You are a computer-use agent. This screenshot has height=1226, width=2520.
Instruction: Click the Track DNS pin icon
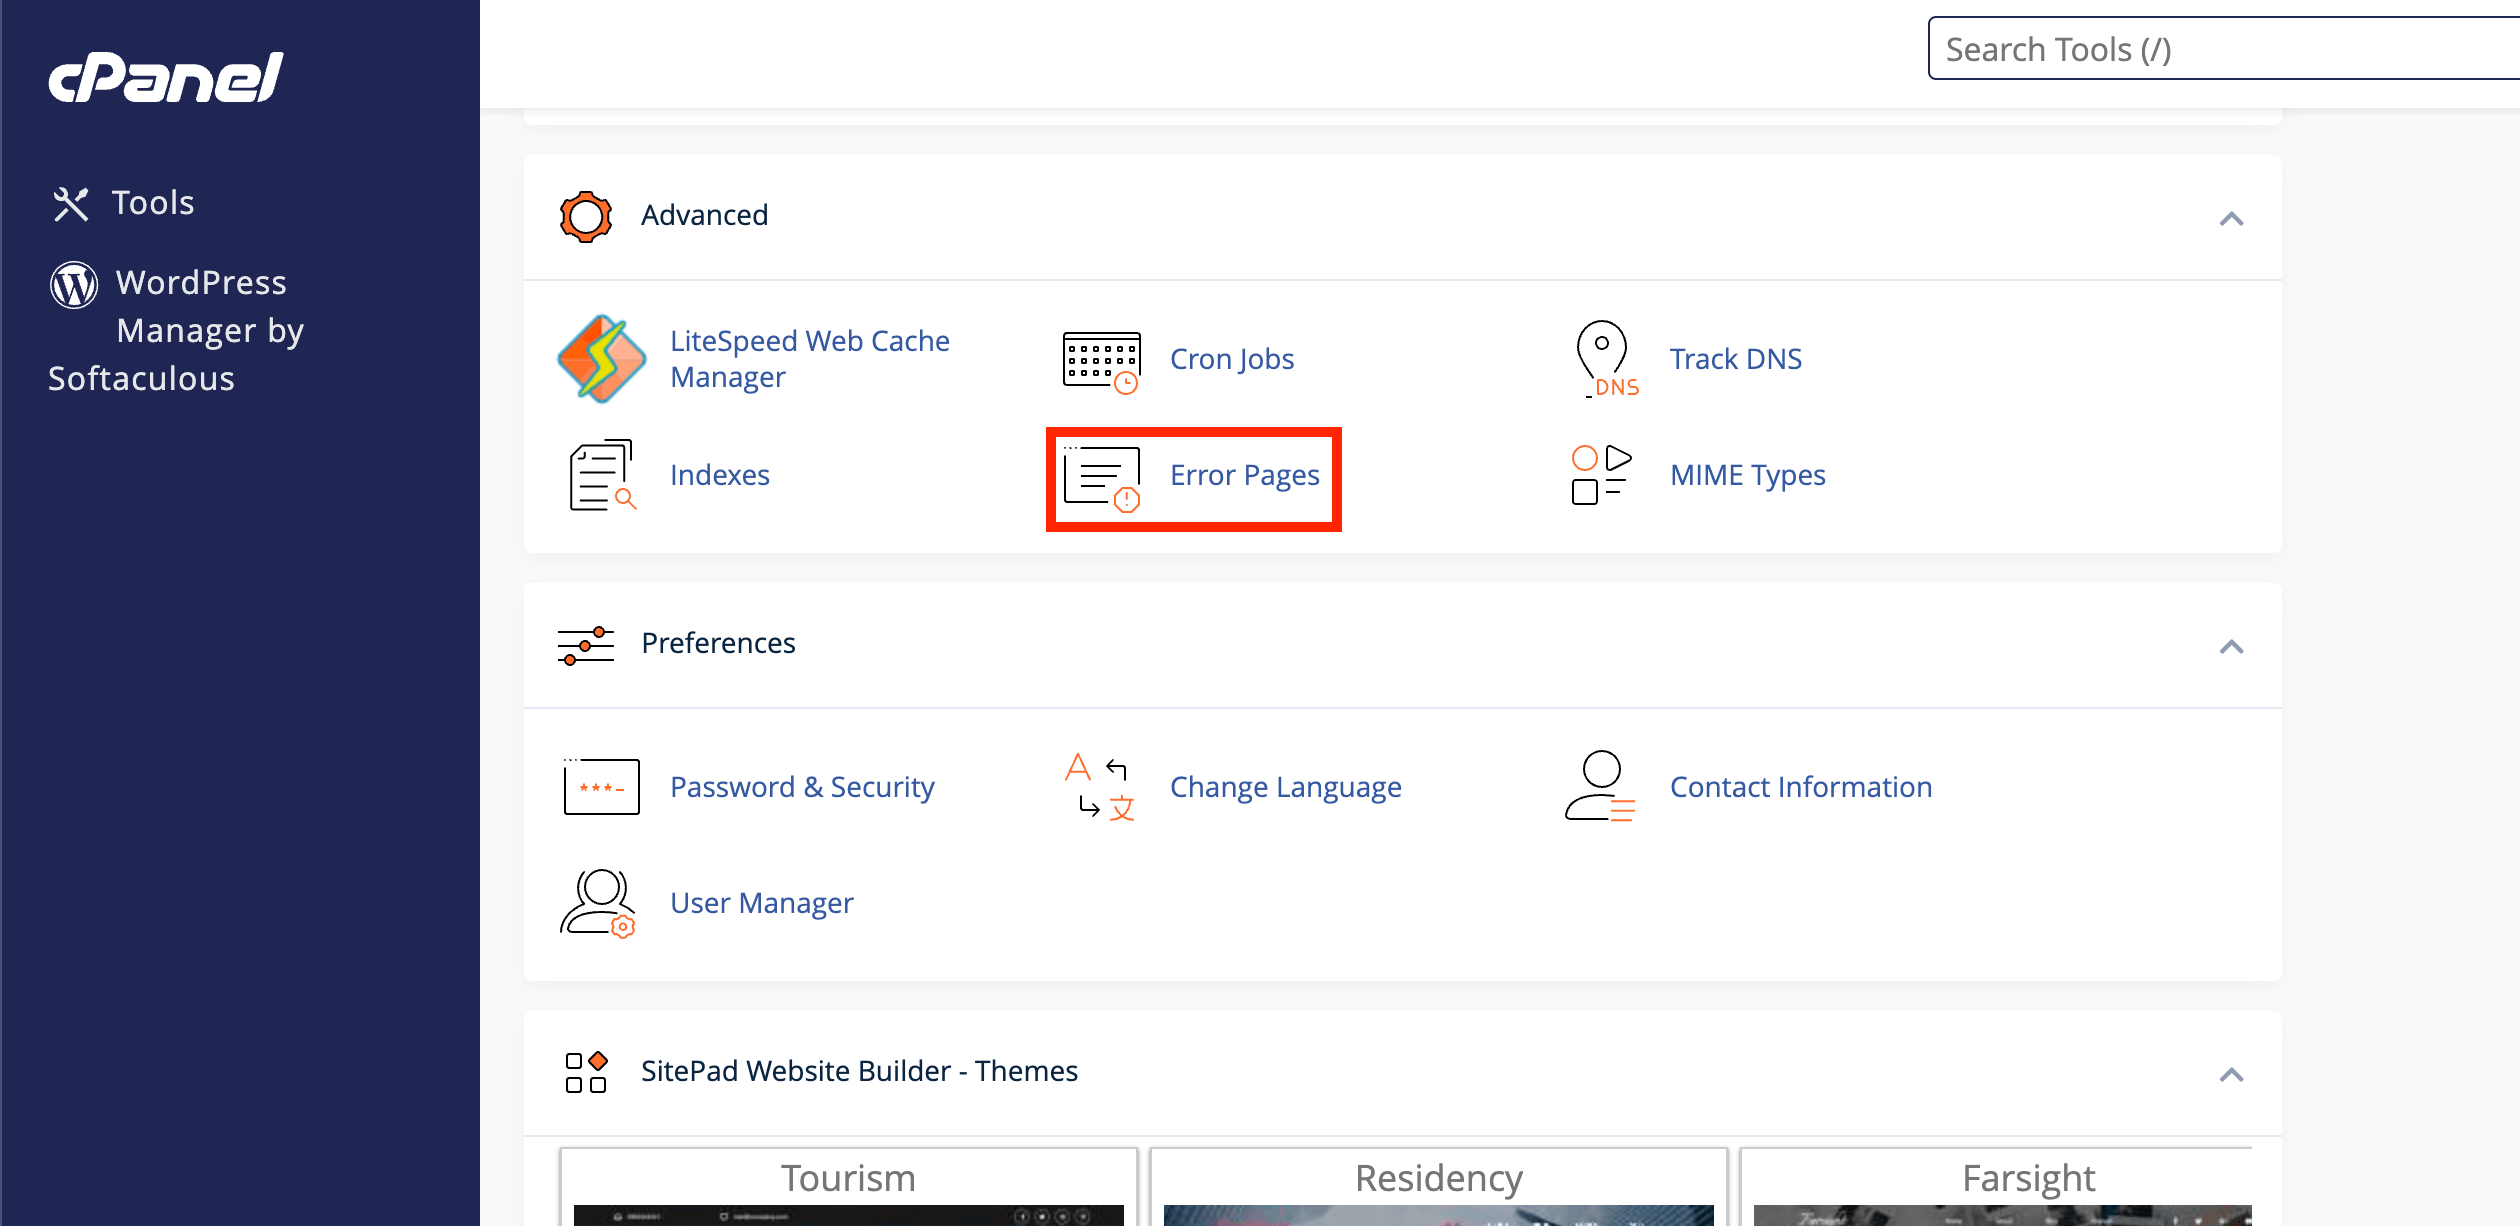[1607, 359]
